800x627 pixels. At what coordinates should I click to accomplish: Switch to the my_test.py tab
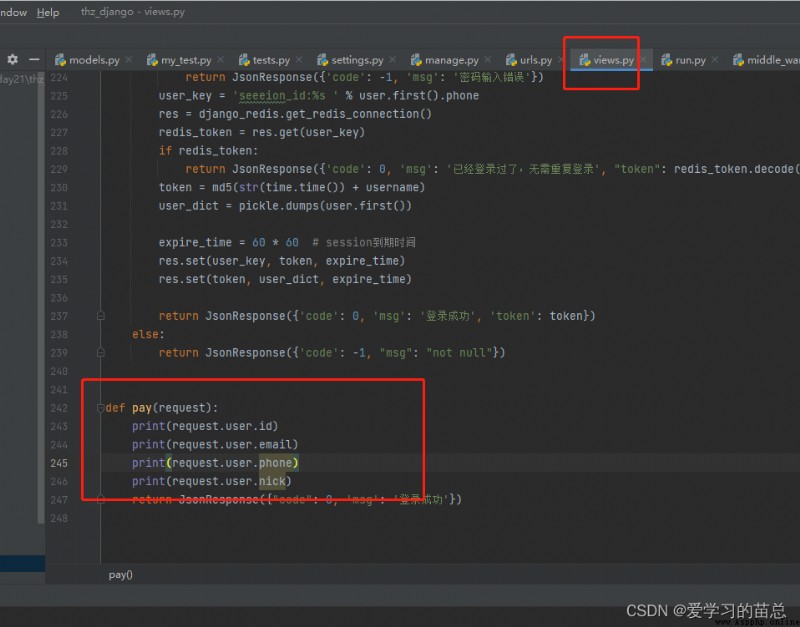point(186,60)
